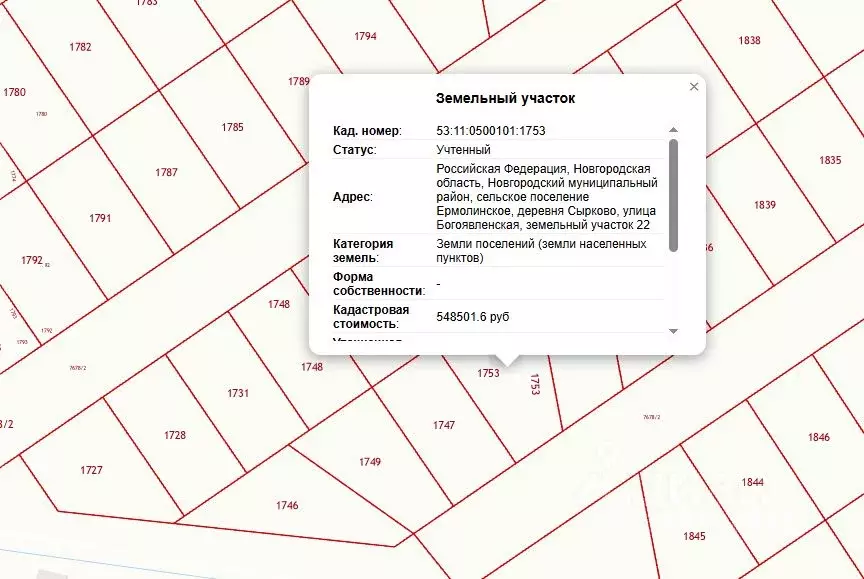Click the scroll up arrow in popup
The image size is (864, 579).
coord(673,130)
